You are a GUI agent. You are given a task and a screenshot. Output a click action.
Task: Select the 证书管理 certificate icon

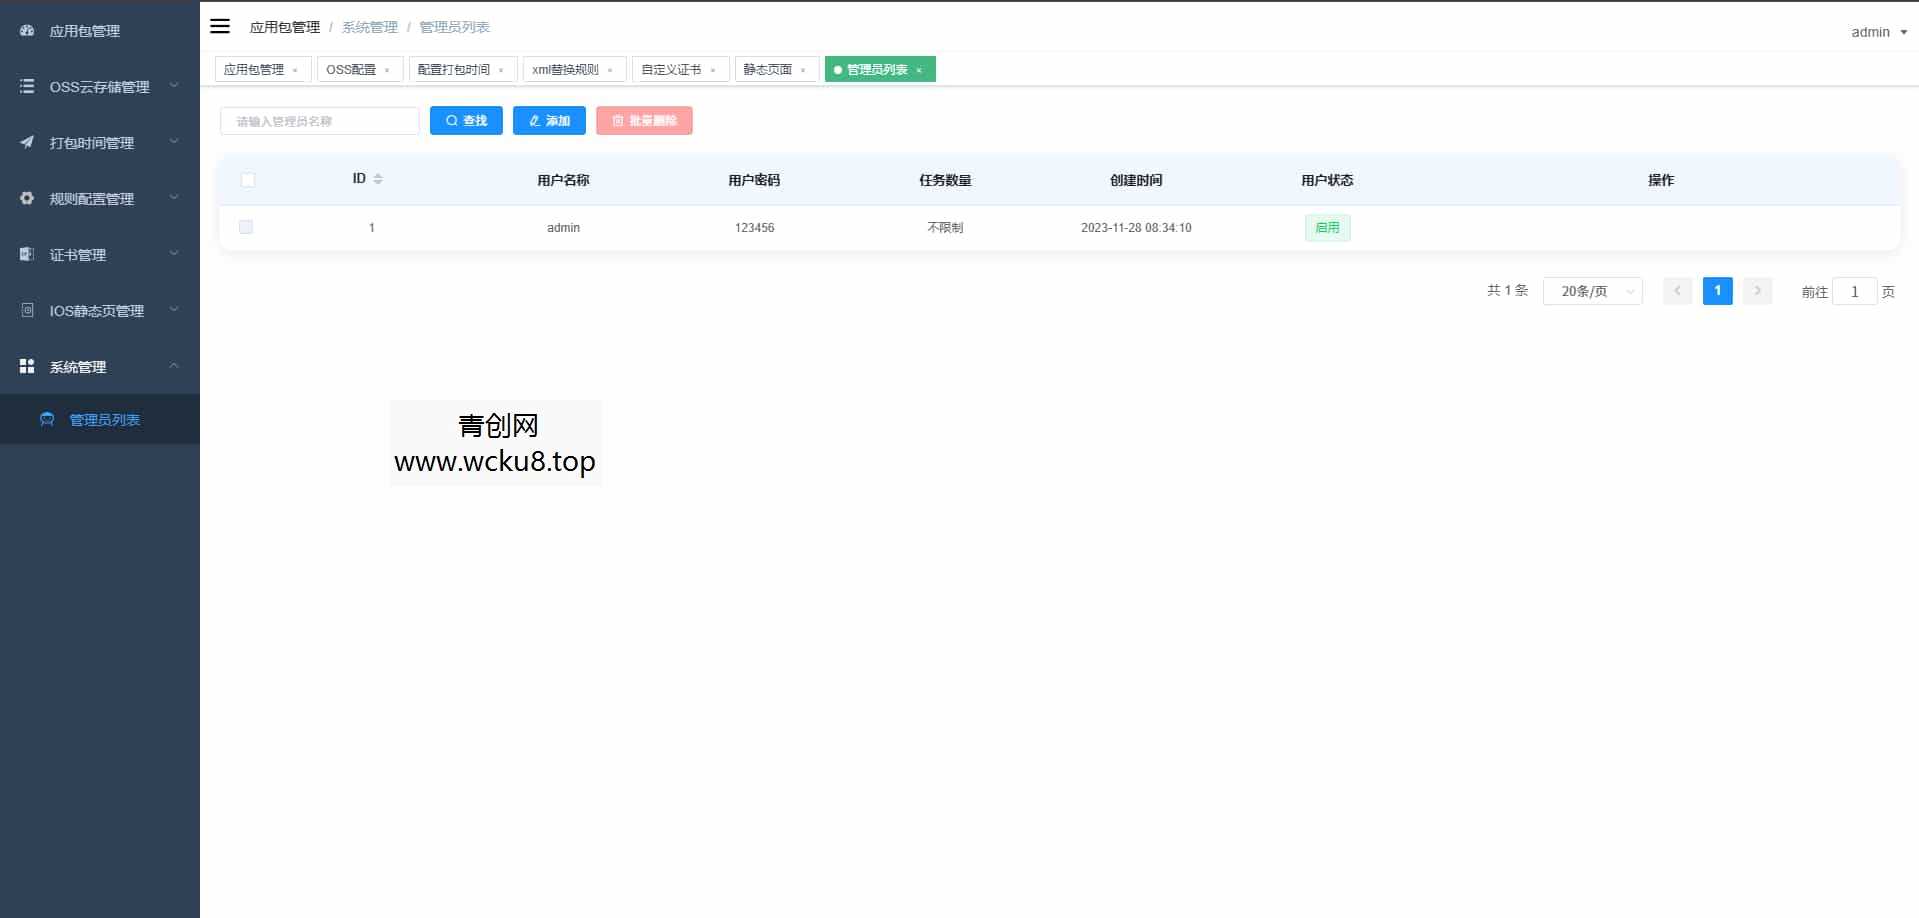(26, 254)
